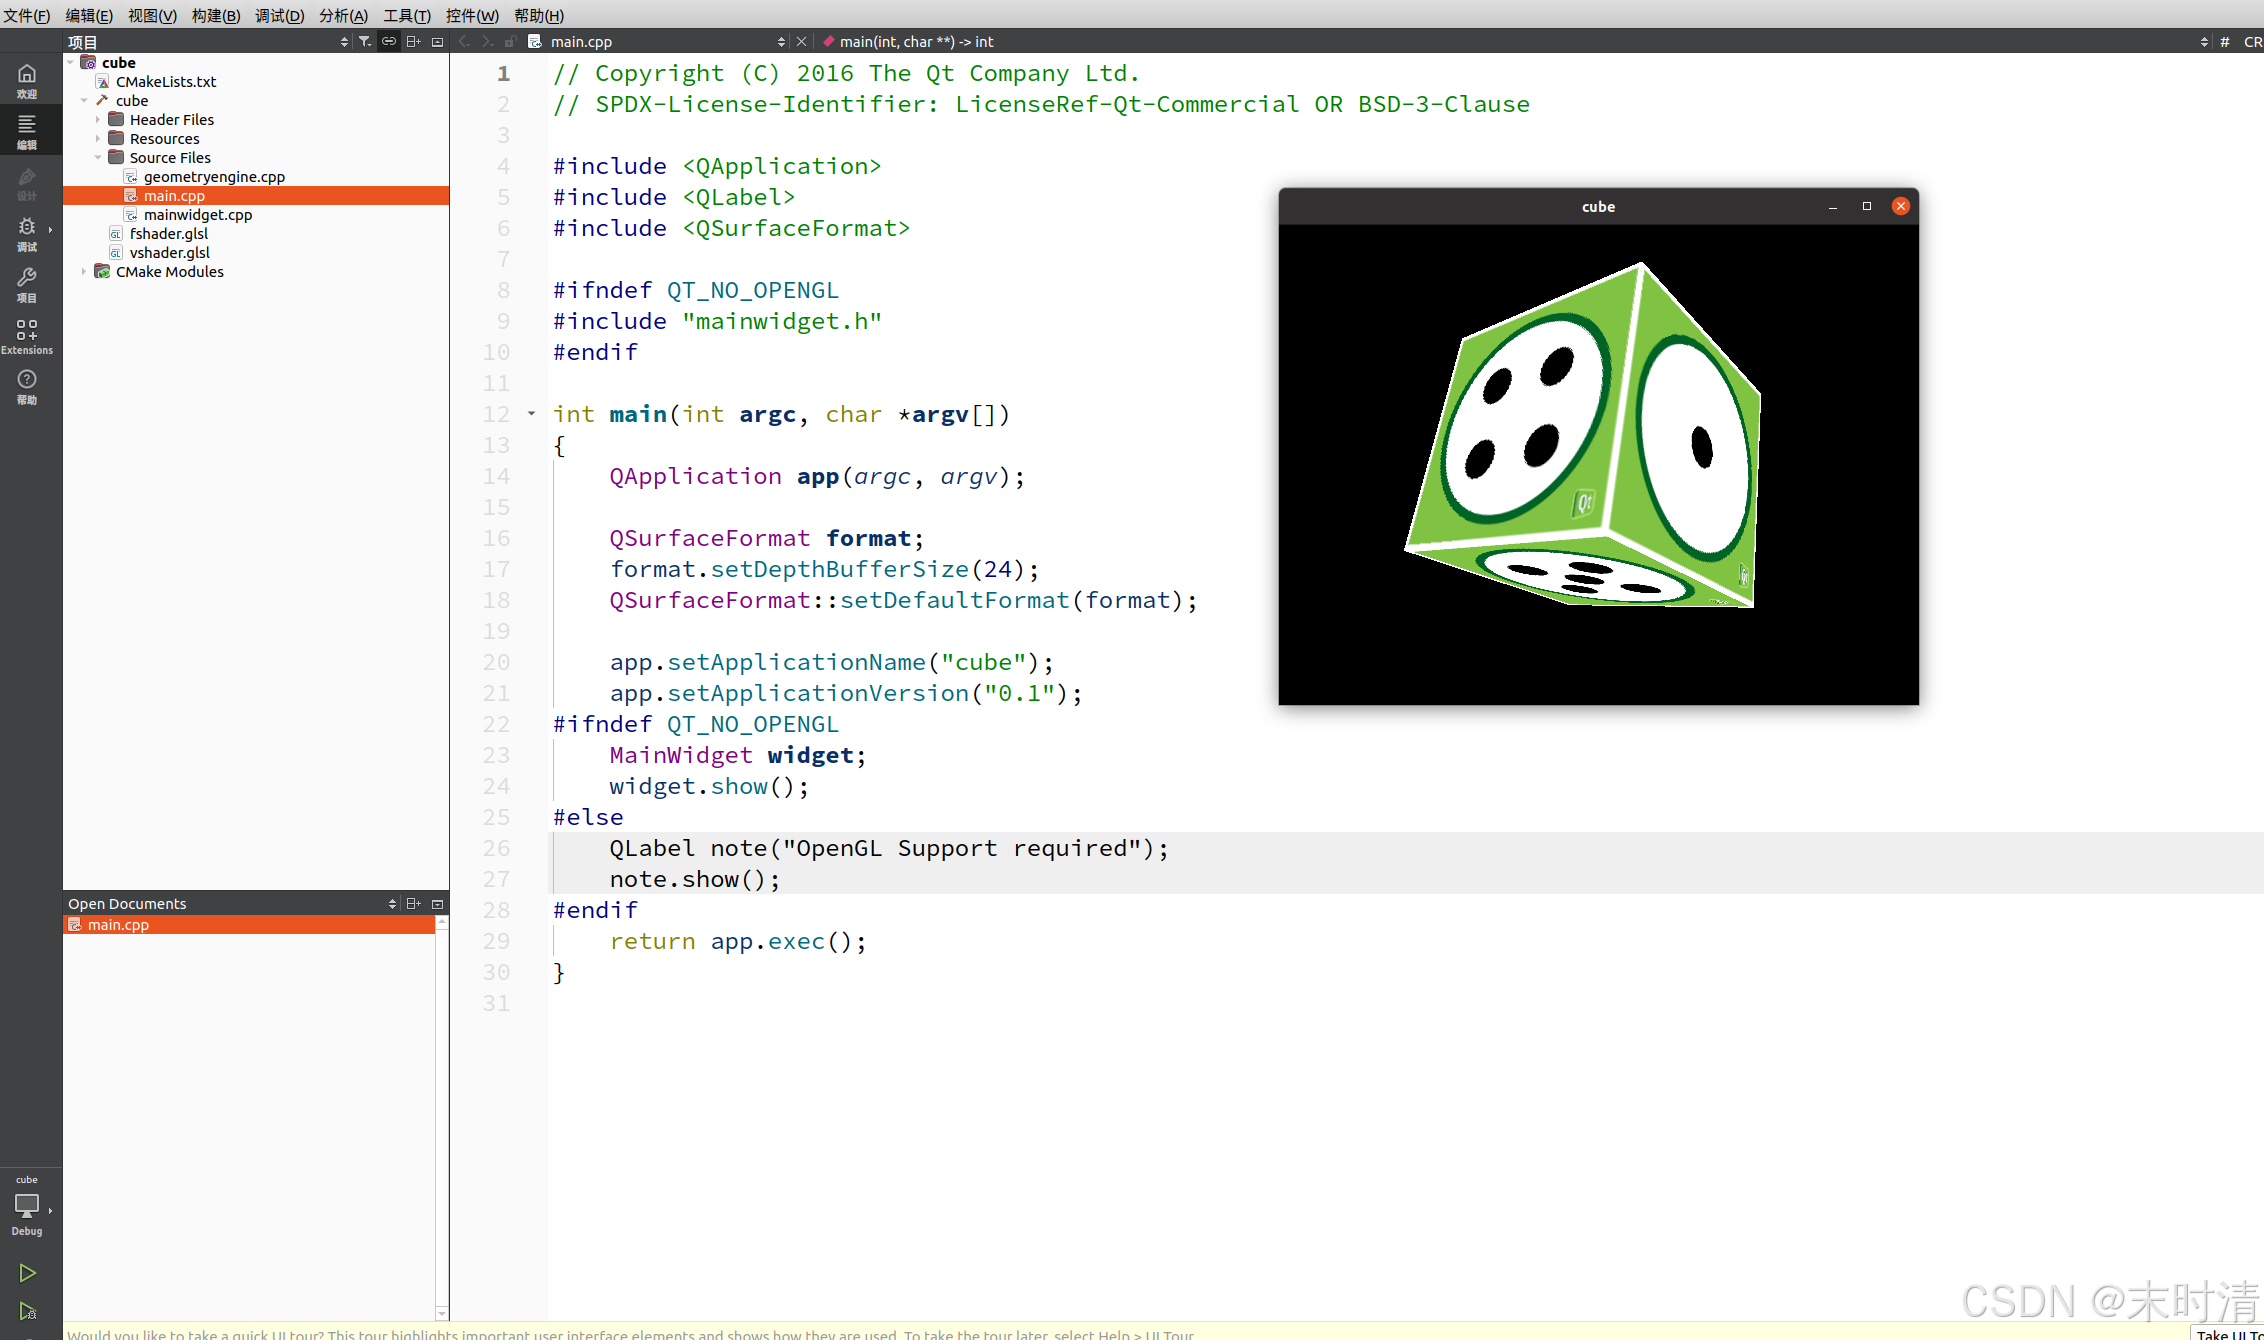The height and width of the screenshot is (1340, 2264).
Task: Click the Open Documents scroll down arrow
Action: click(x=442, y=1313)
